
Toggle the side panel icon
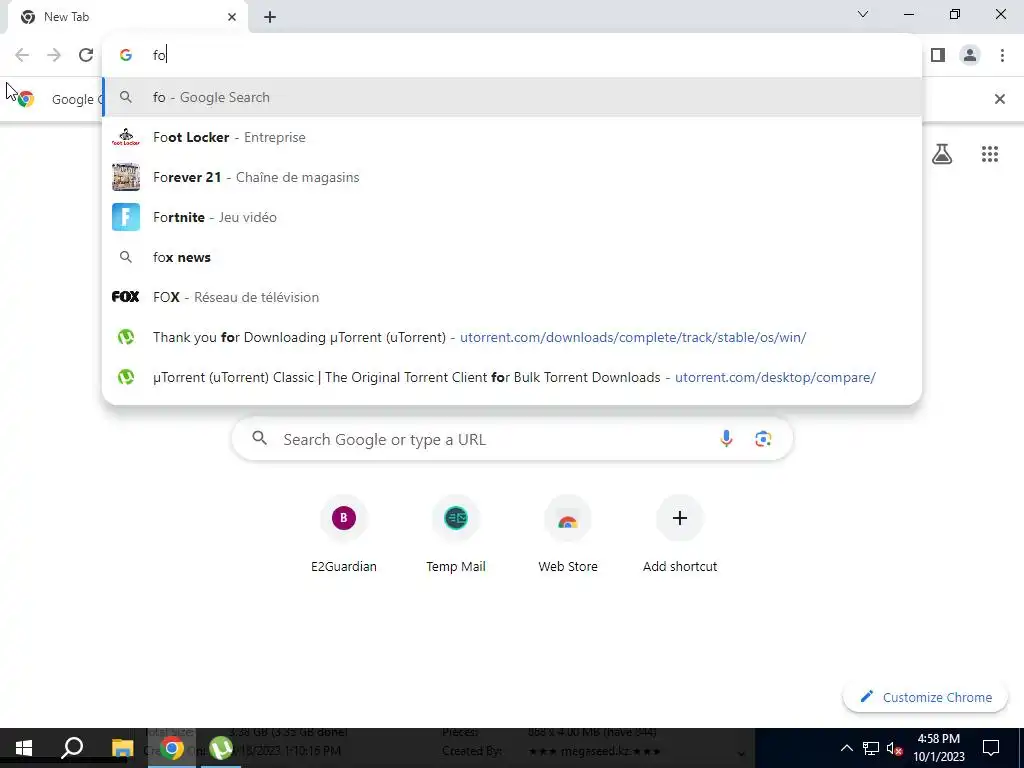pos(938,56)
